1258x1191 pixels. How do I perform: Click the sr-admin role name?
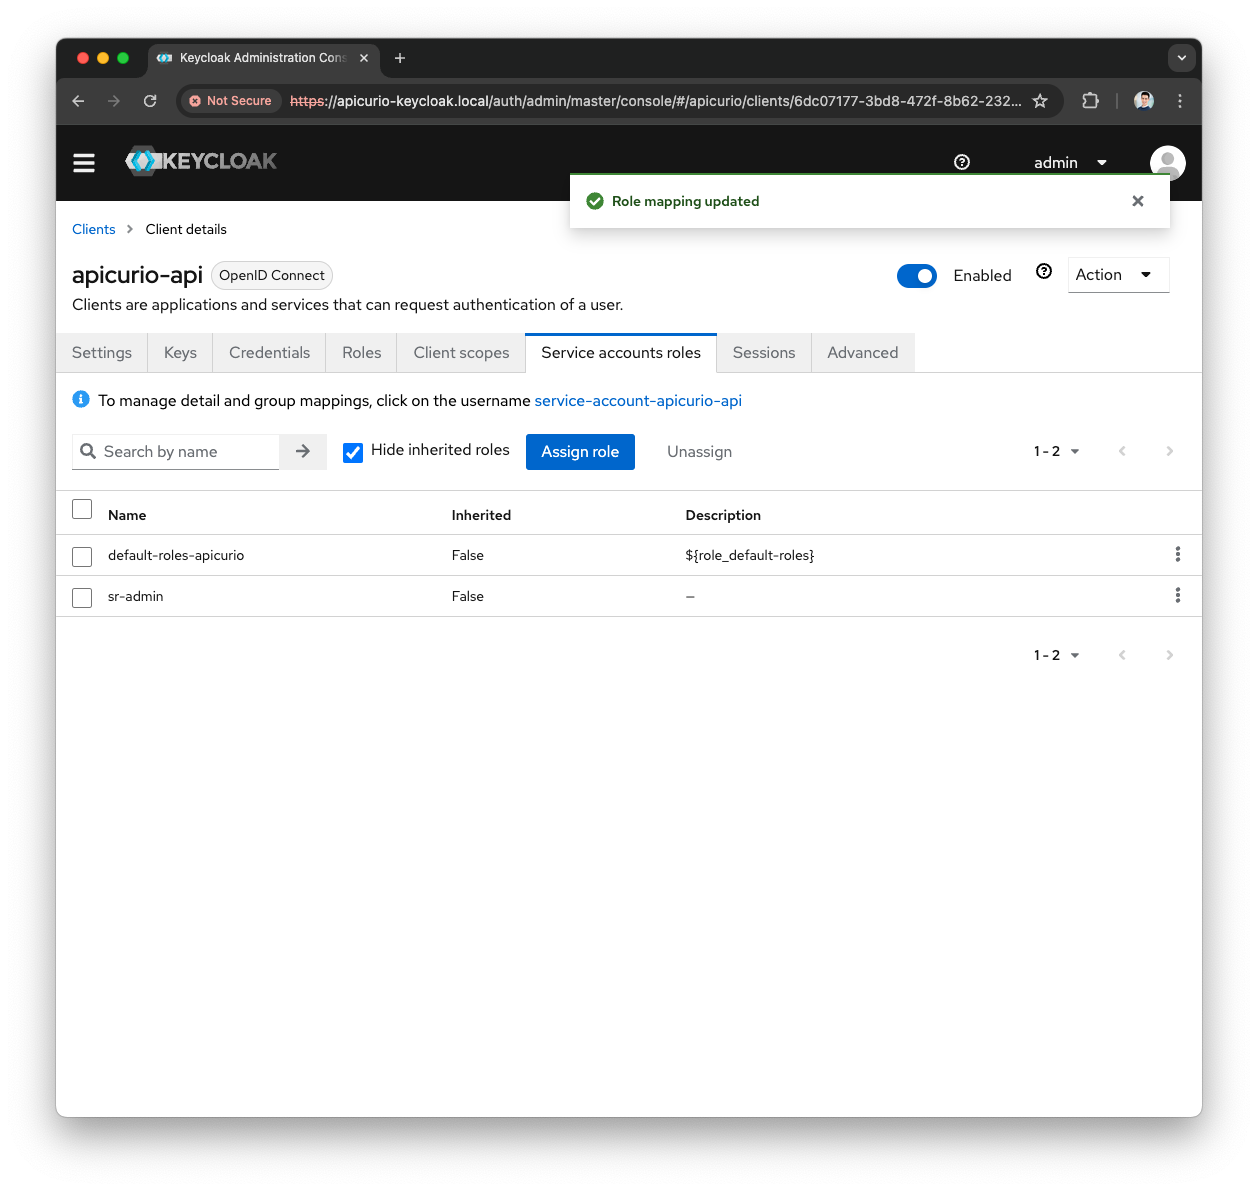136,596
